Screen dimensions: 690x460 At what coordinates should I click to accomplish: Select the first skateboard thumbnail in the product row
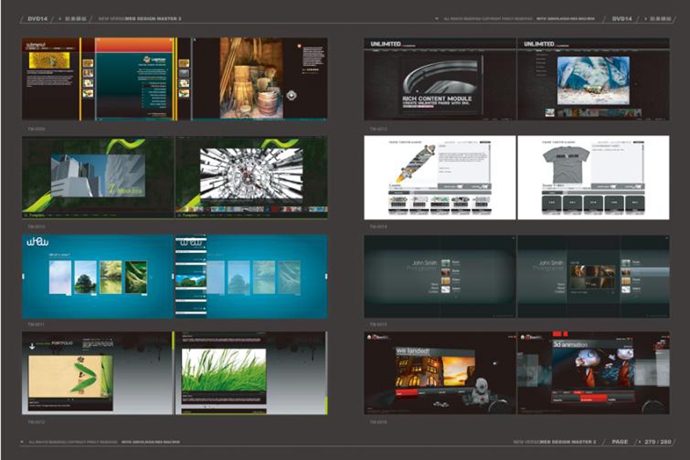click(398, 205)
